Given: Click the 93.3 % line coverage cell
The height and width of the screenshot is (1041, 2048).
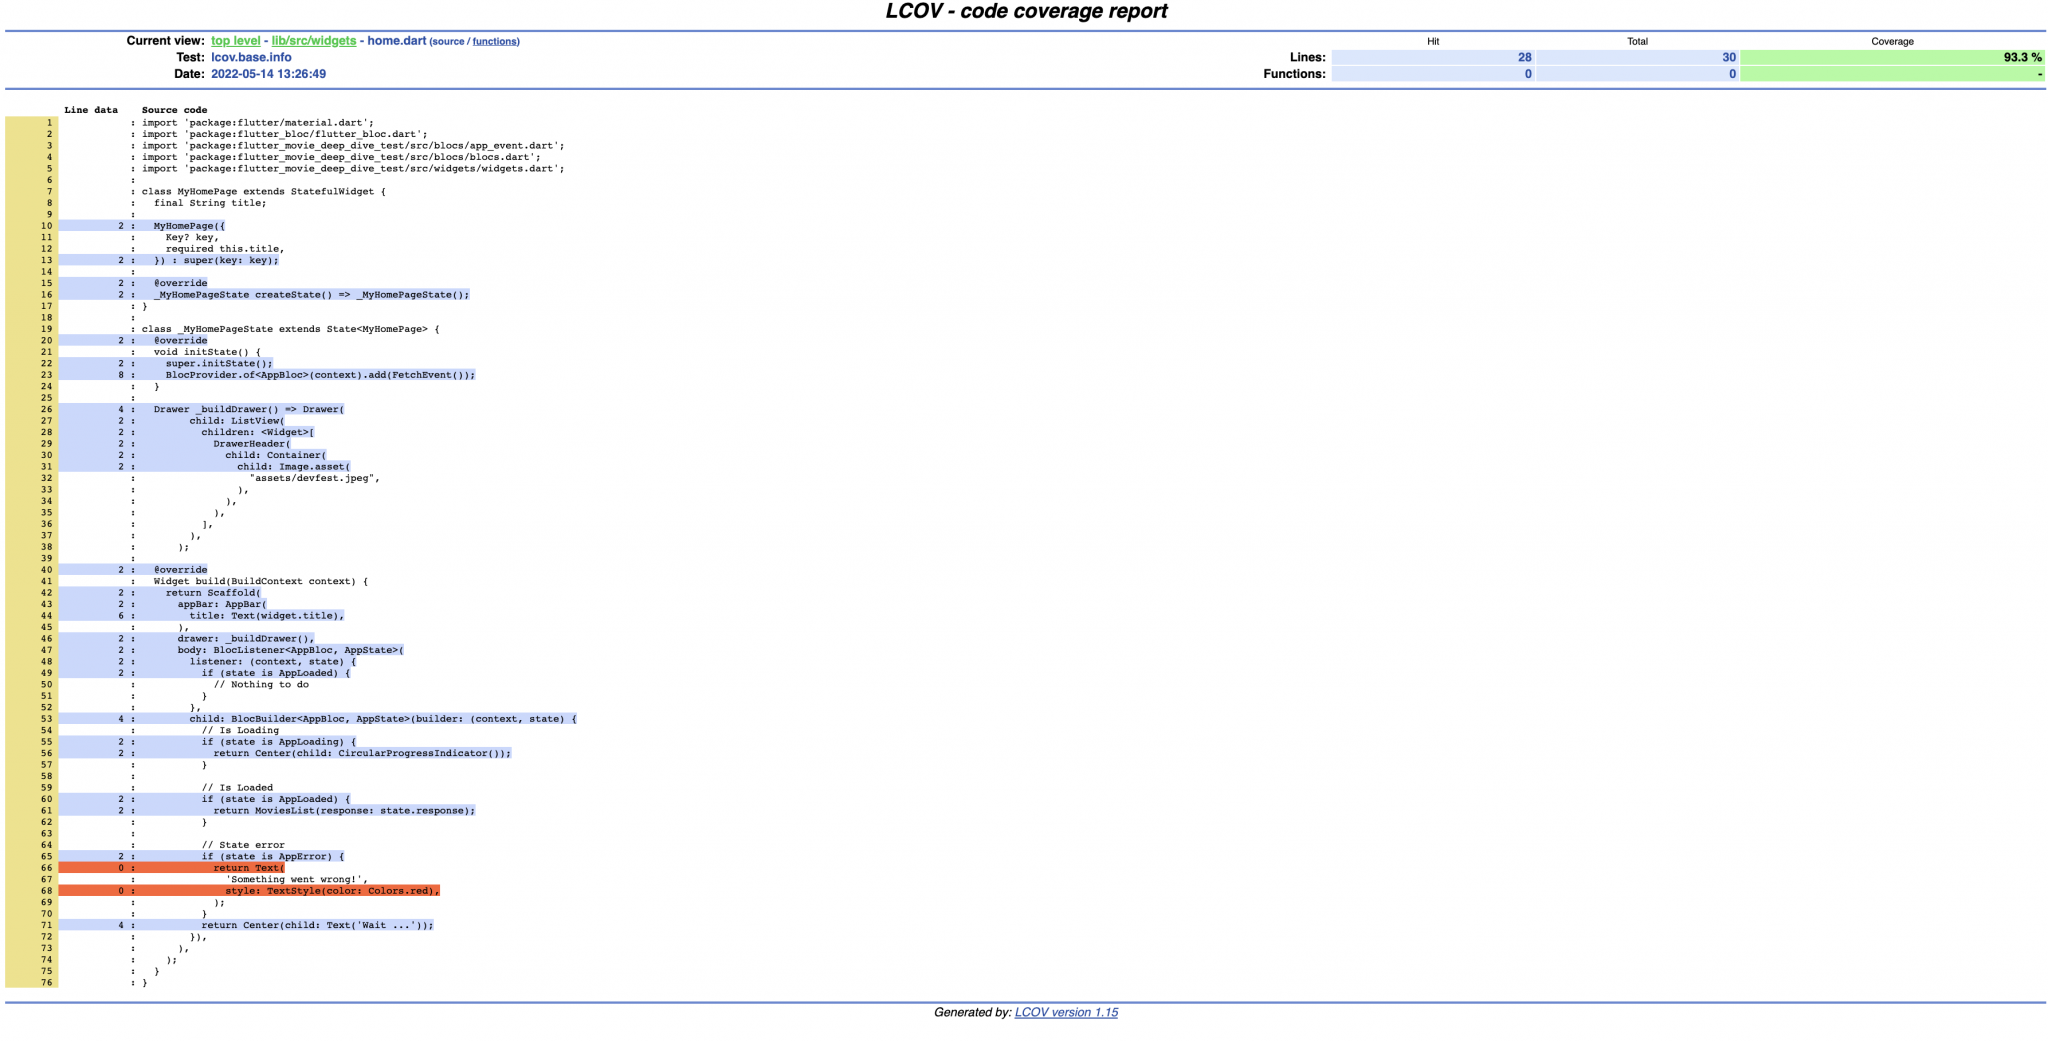Looking at the screenshot, I should click(1891, 58).
